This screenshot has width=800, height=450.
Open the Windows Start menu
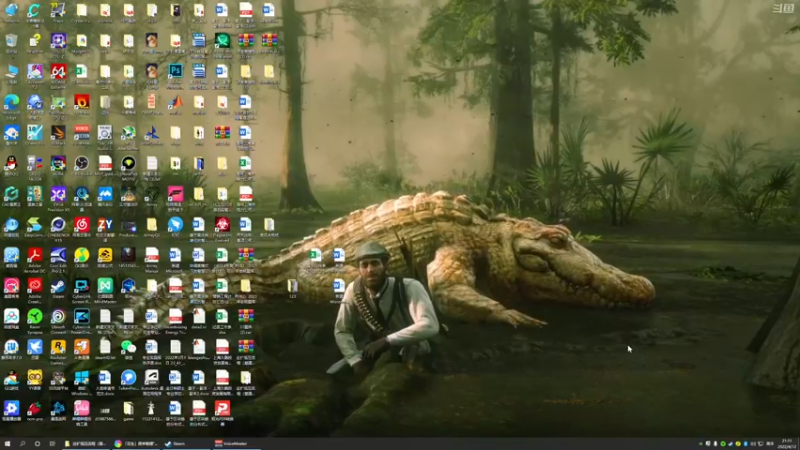(7, 444)
